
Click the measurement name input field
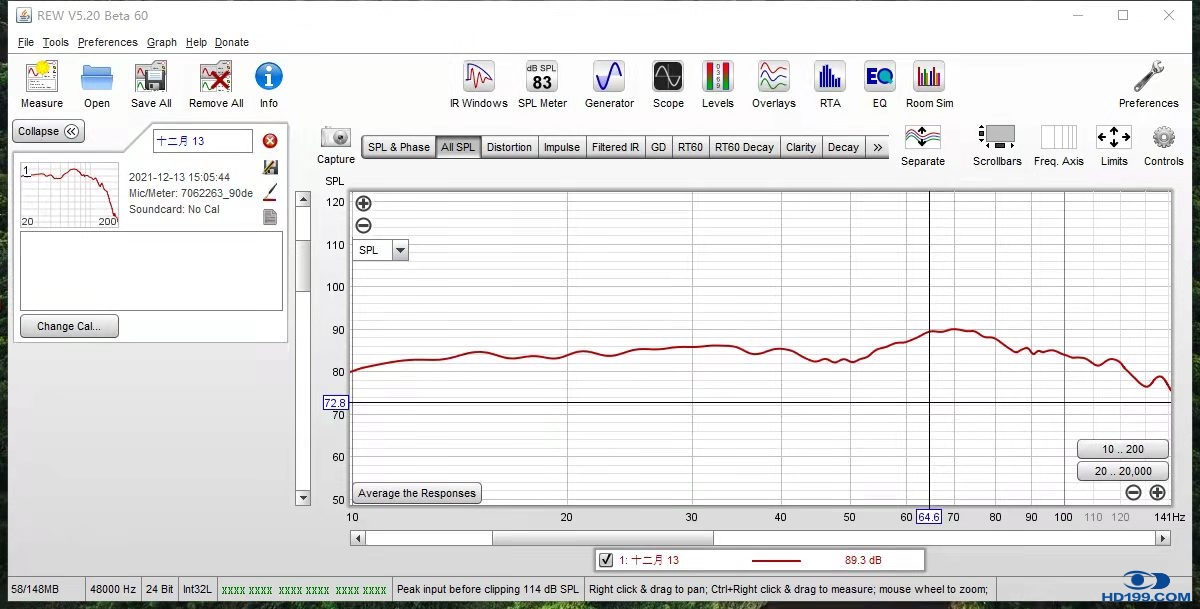coord(203,141)
